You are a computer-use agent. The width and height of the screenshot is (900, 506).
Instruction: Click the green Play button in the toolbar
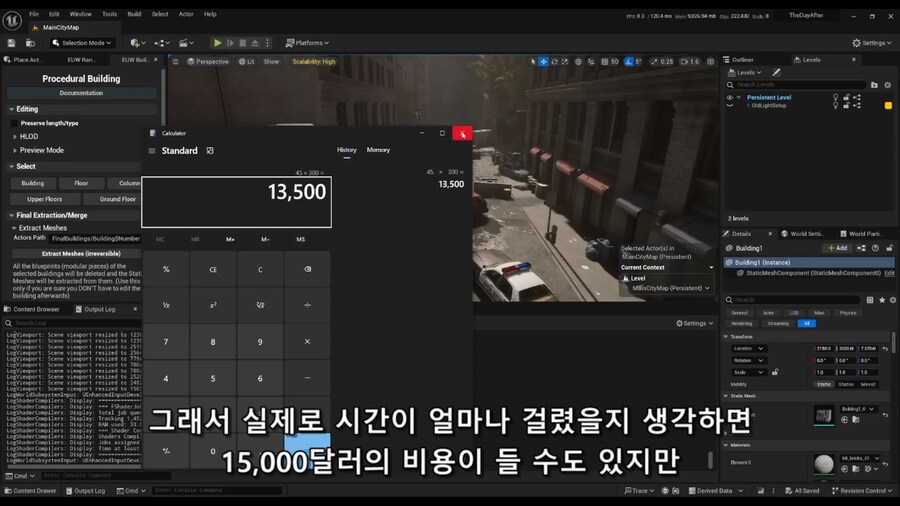[x=217, y=43]
